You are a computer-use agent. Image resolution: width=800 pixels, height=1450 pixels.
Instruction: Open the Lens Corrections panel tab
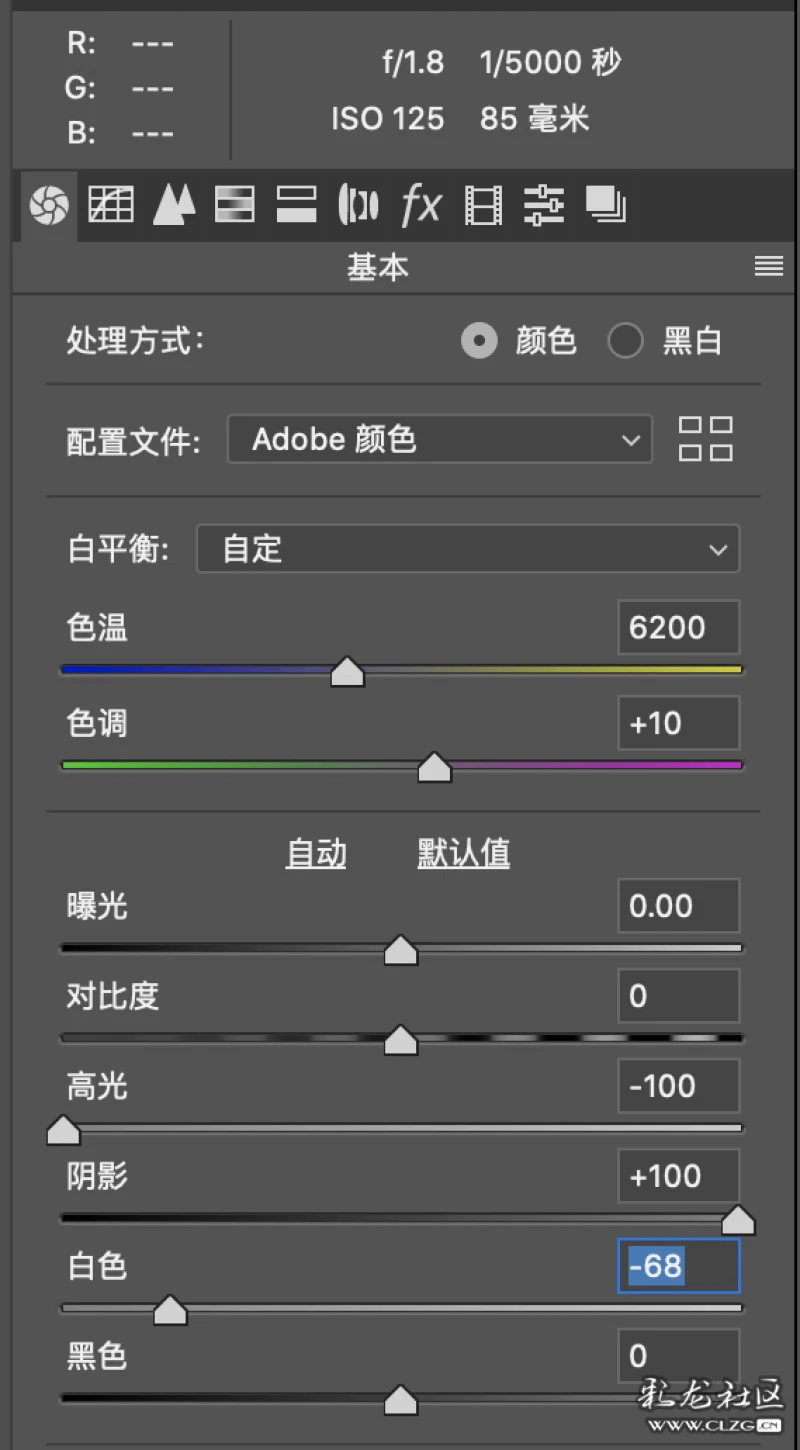point(358,205)
